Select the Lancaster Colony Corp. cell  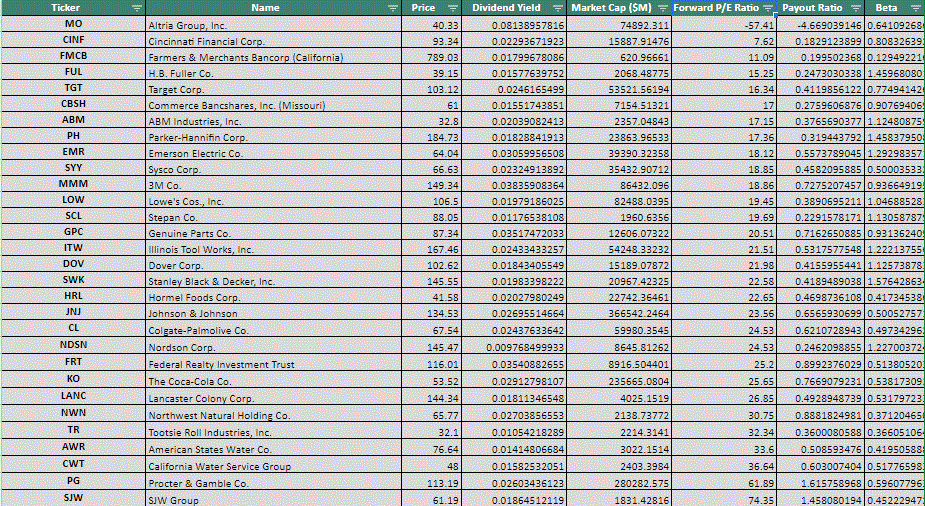(x=274, y=396)
